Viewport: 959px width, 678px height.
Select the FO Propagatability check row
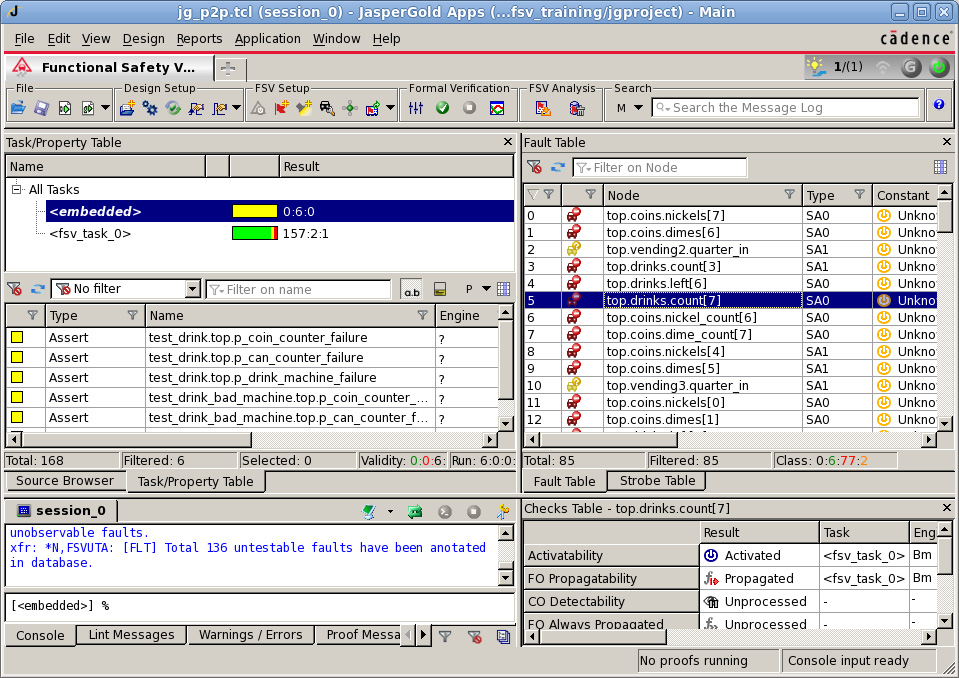(730, 578)
